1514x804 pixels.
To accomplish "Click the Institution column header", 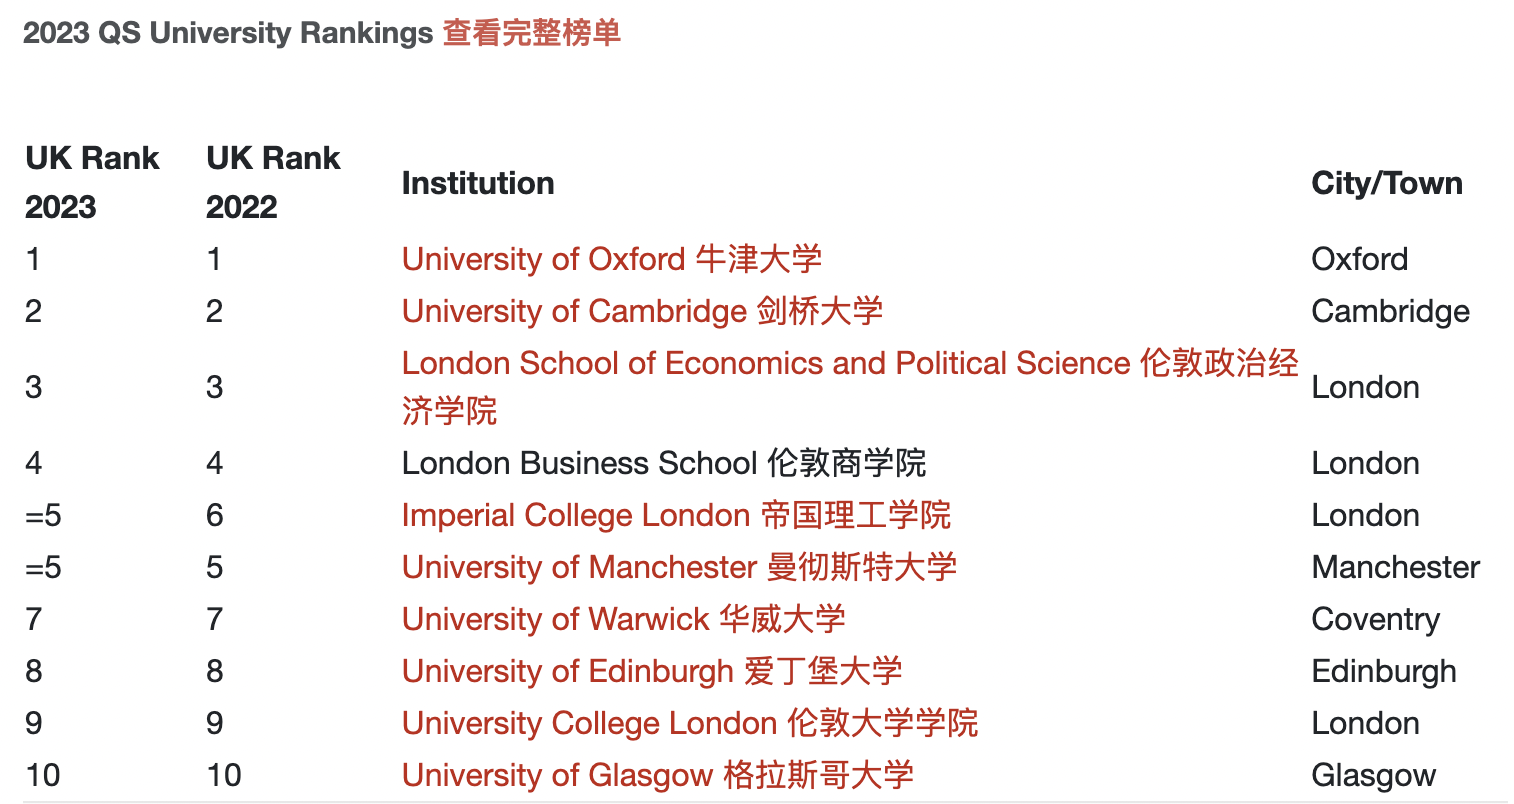I will click(478, 183).
